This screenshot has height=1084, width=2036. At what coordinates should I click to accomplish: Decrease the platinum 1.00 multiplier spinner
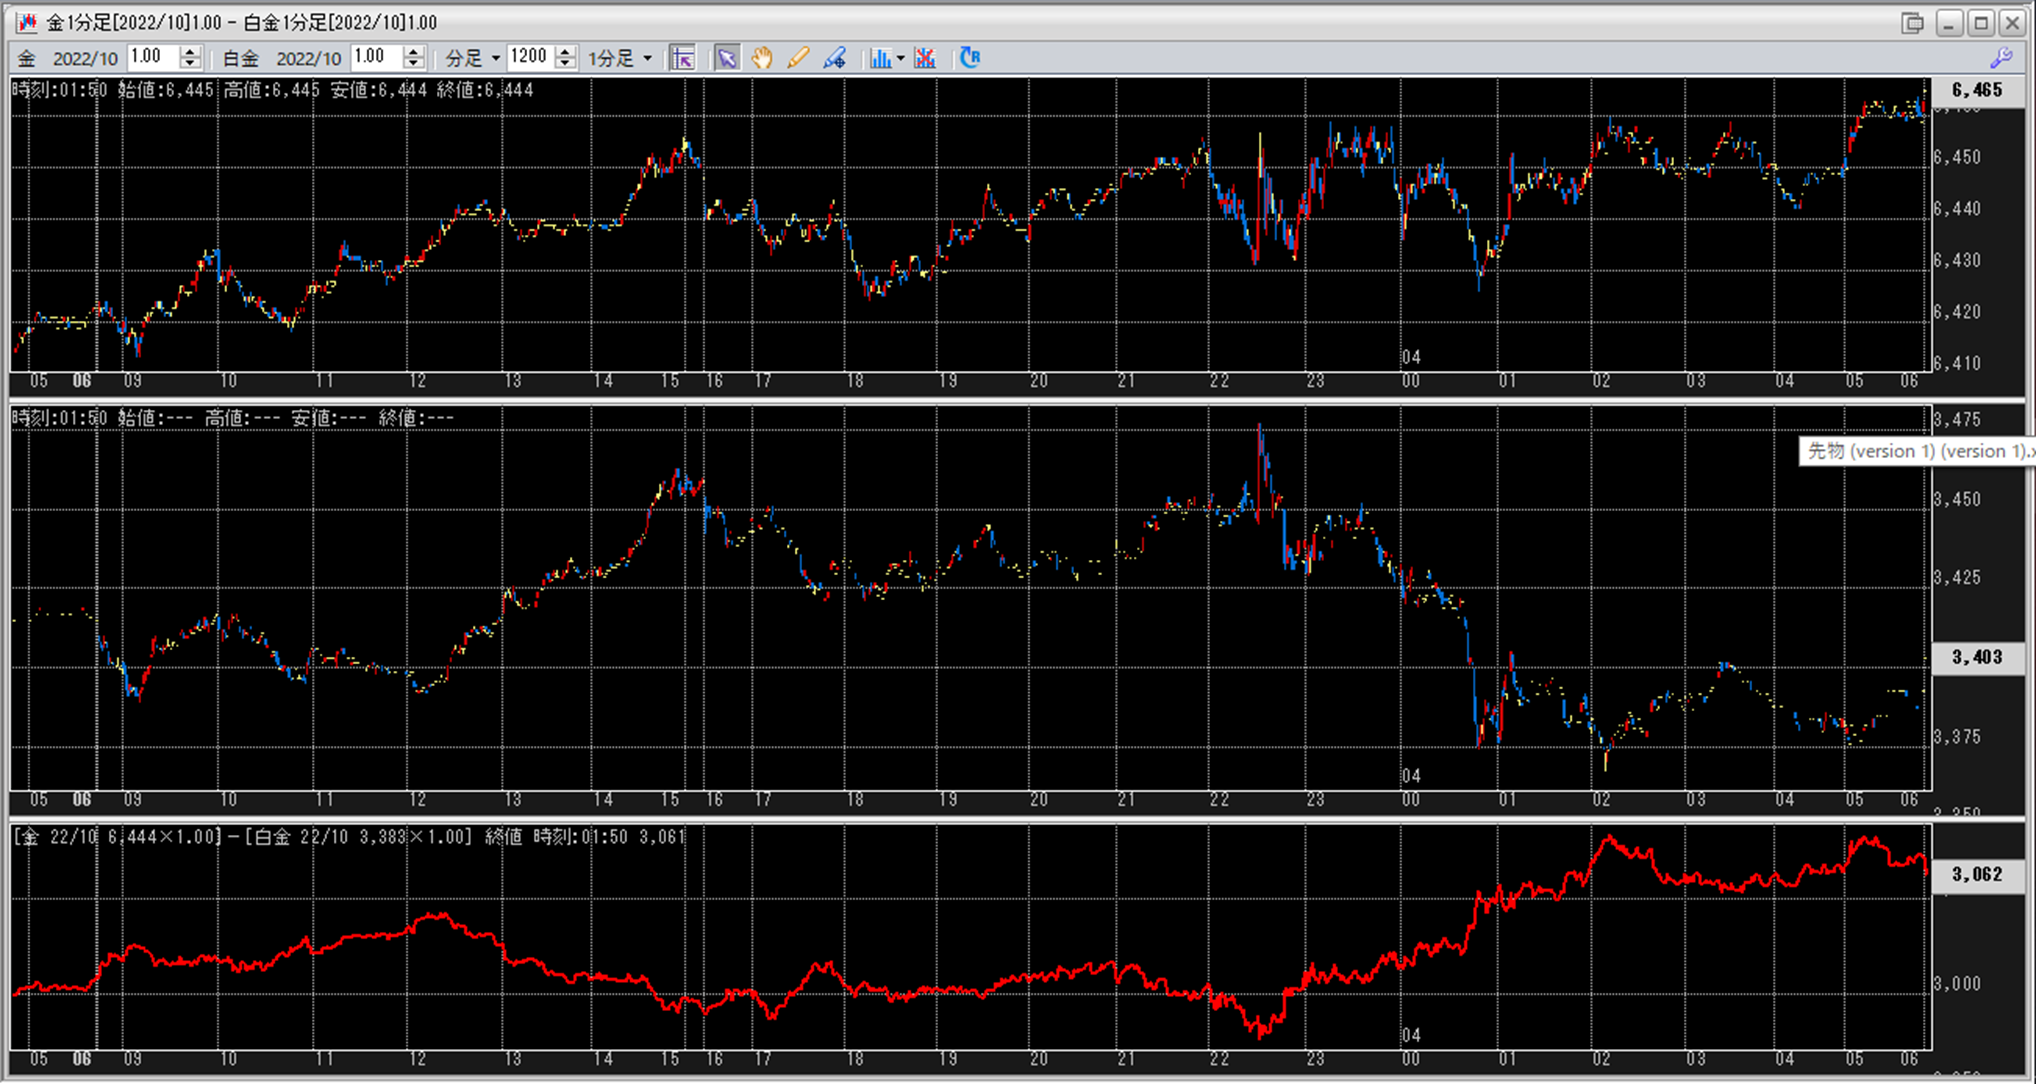[x=413, y=64]
